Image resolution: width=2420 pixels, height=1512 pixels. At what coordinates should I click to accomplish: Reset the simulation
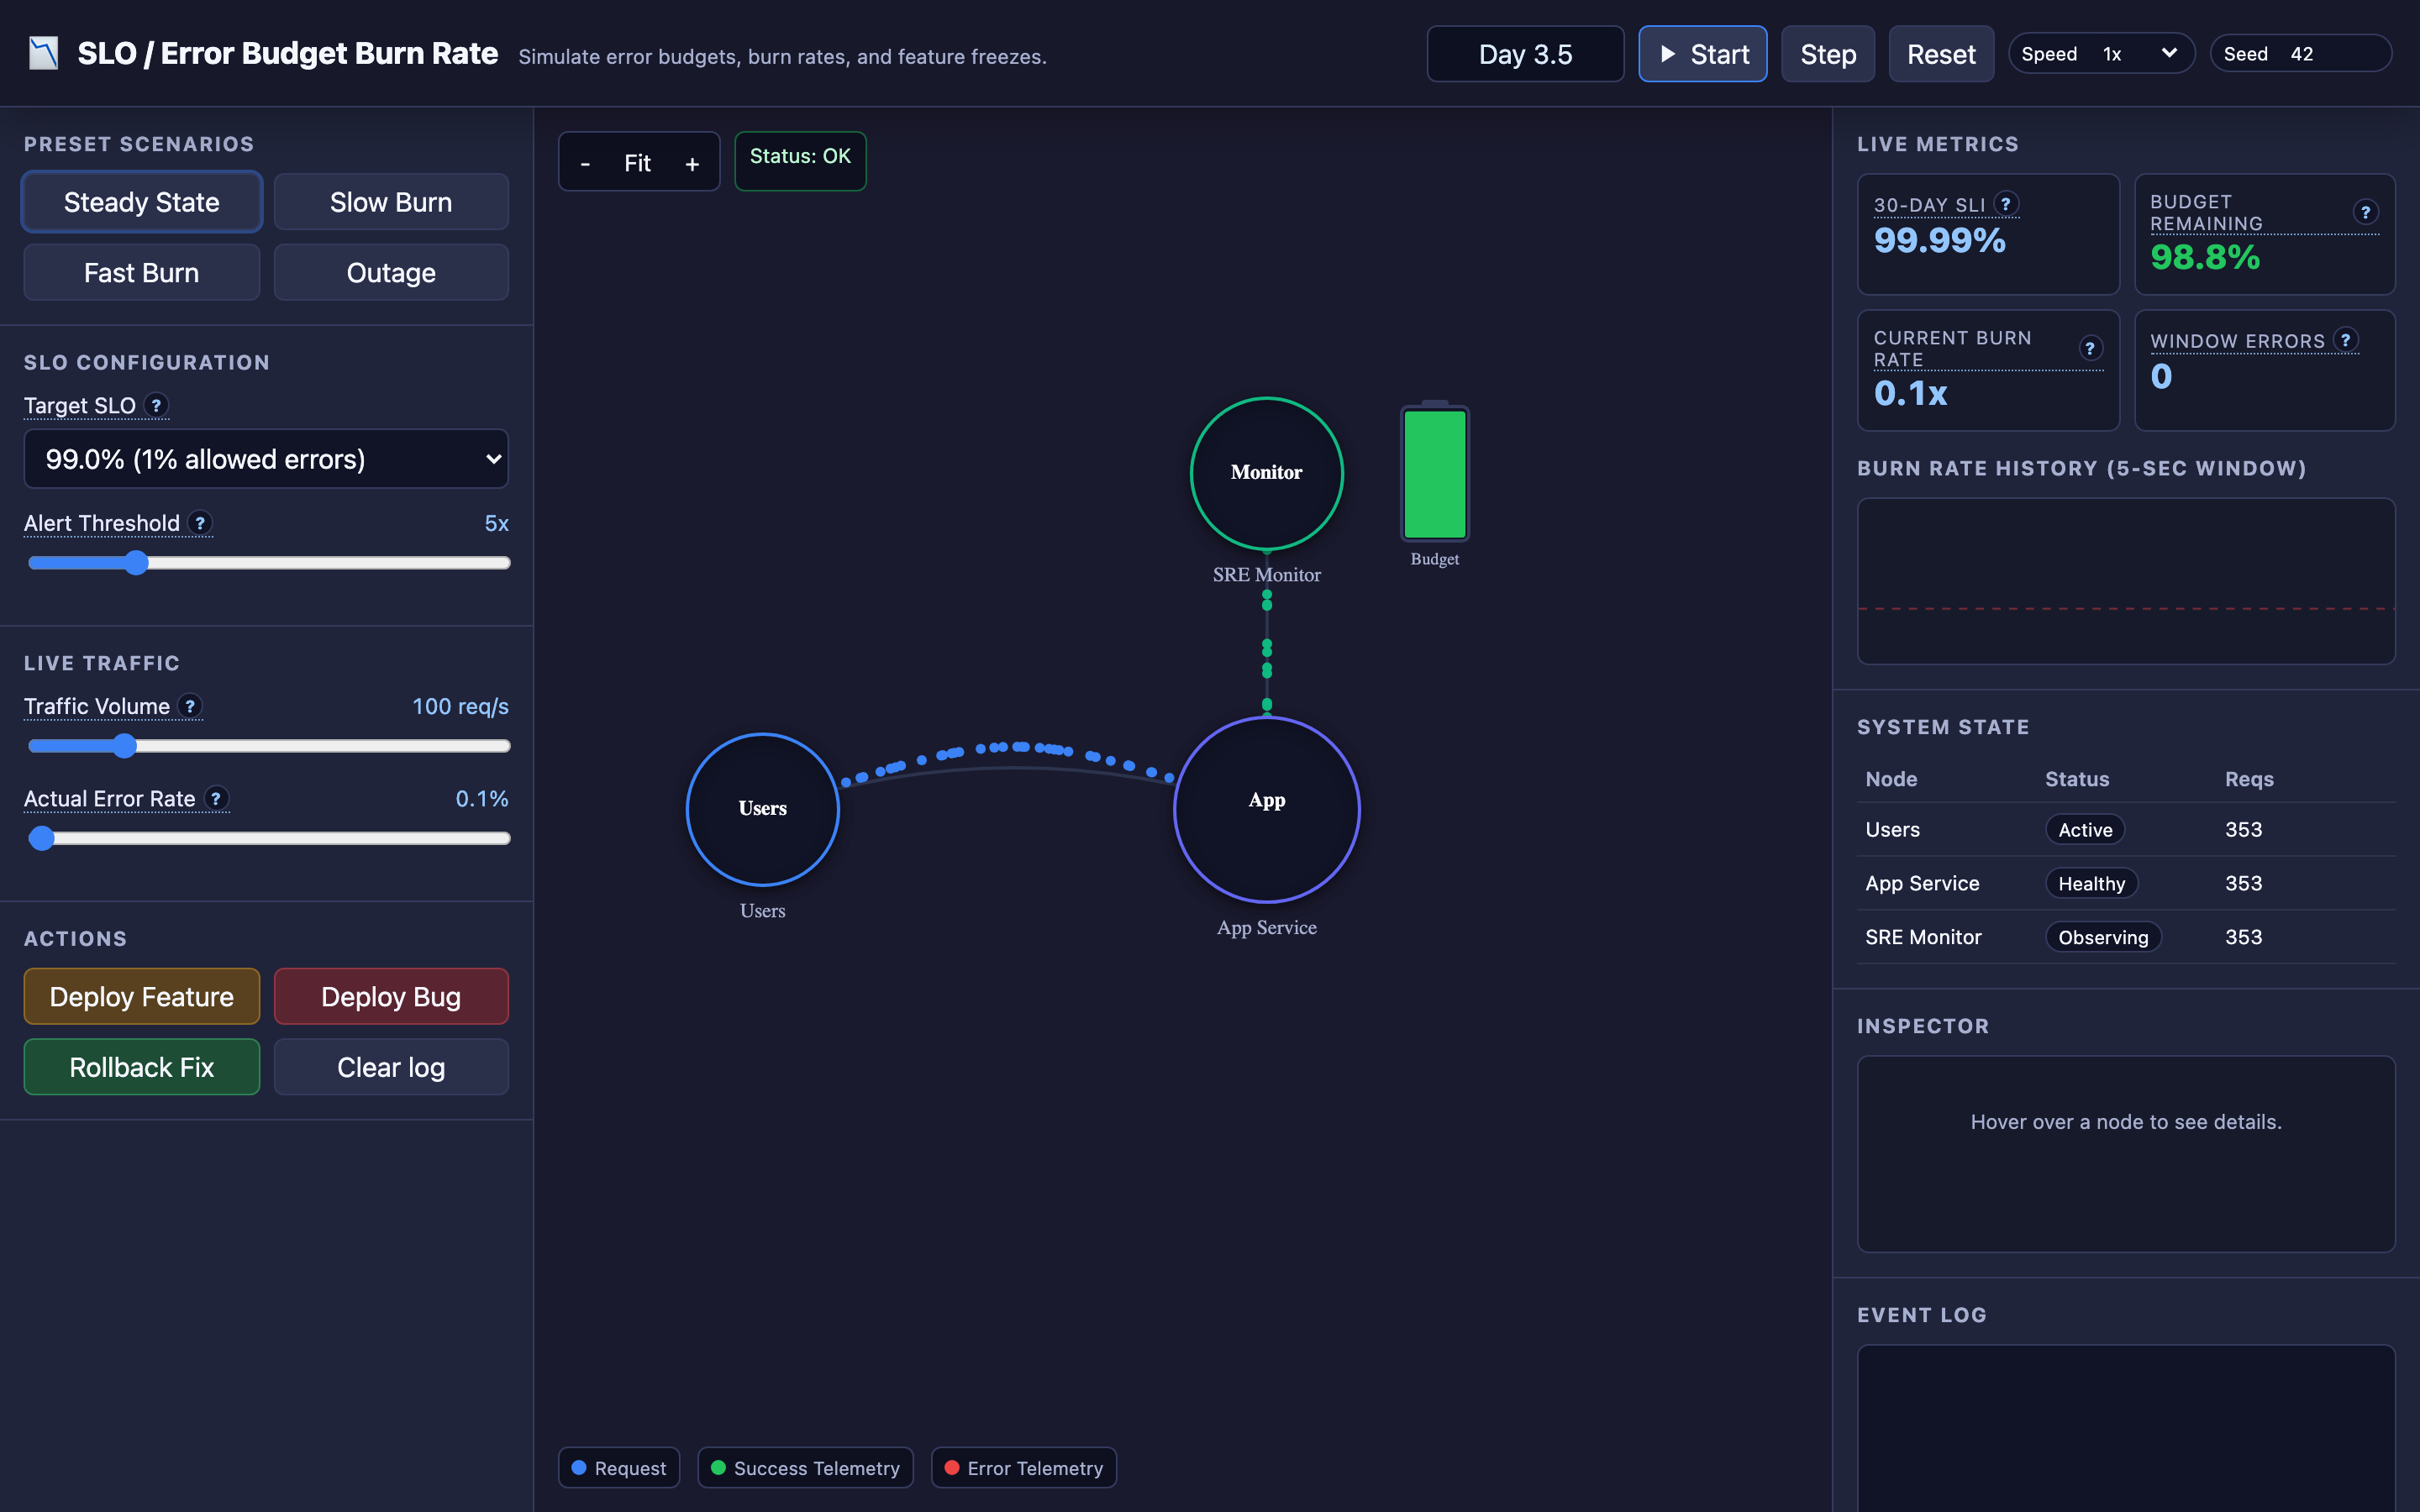coord(1941,54)
